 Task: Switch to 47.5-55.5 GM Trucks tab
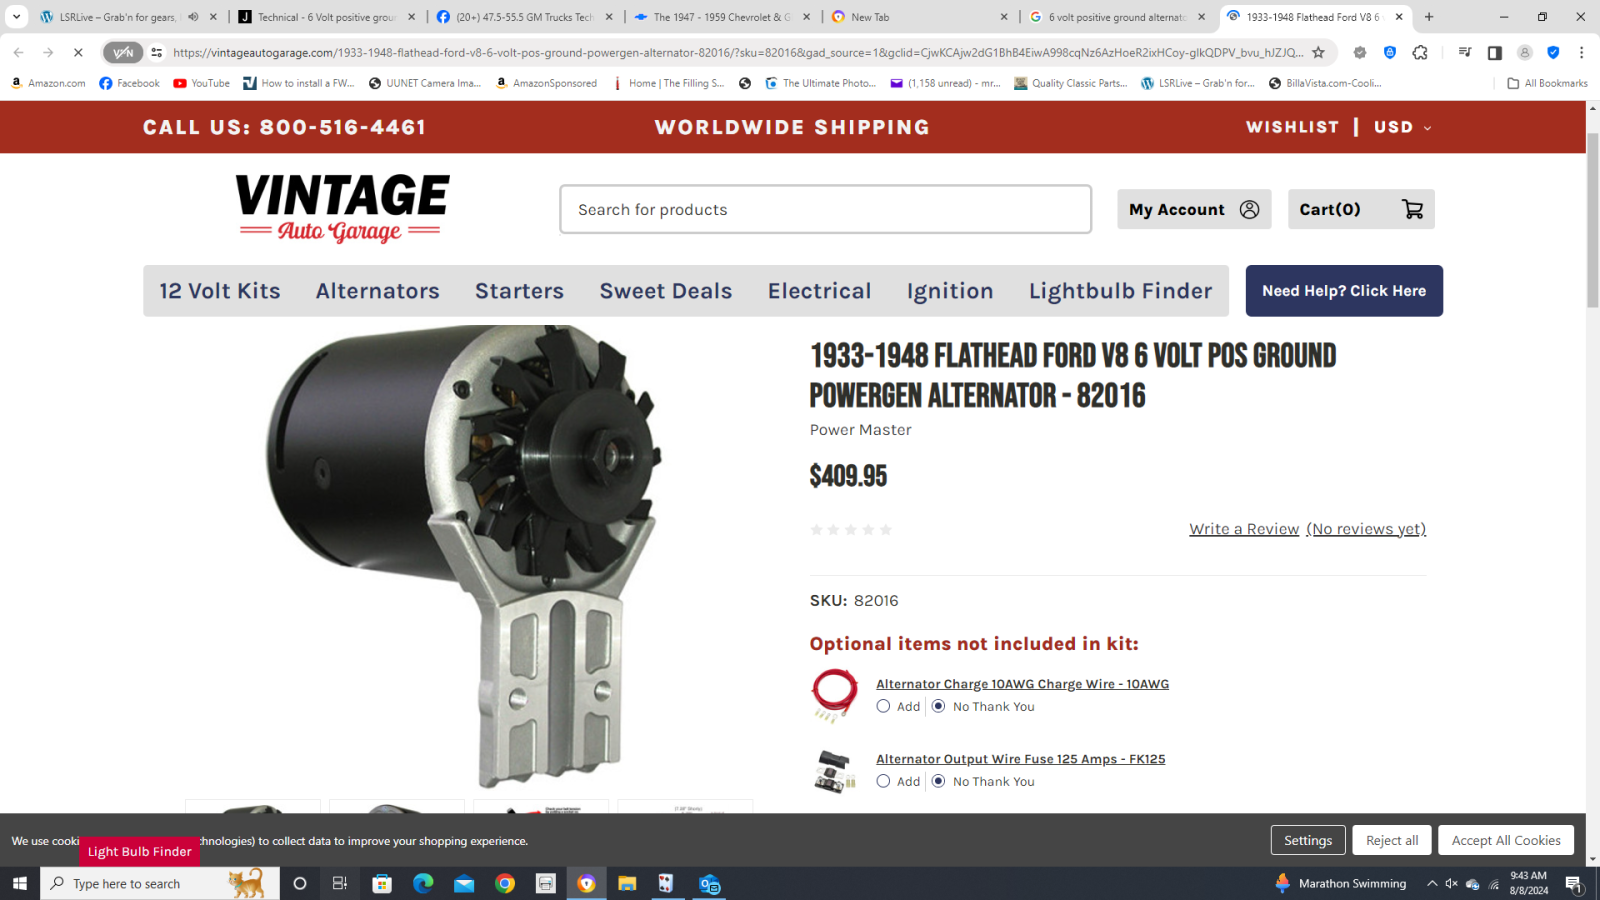tap(525, 17)
